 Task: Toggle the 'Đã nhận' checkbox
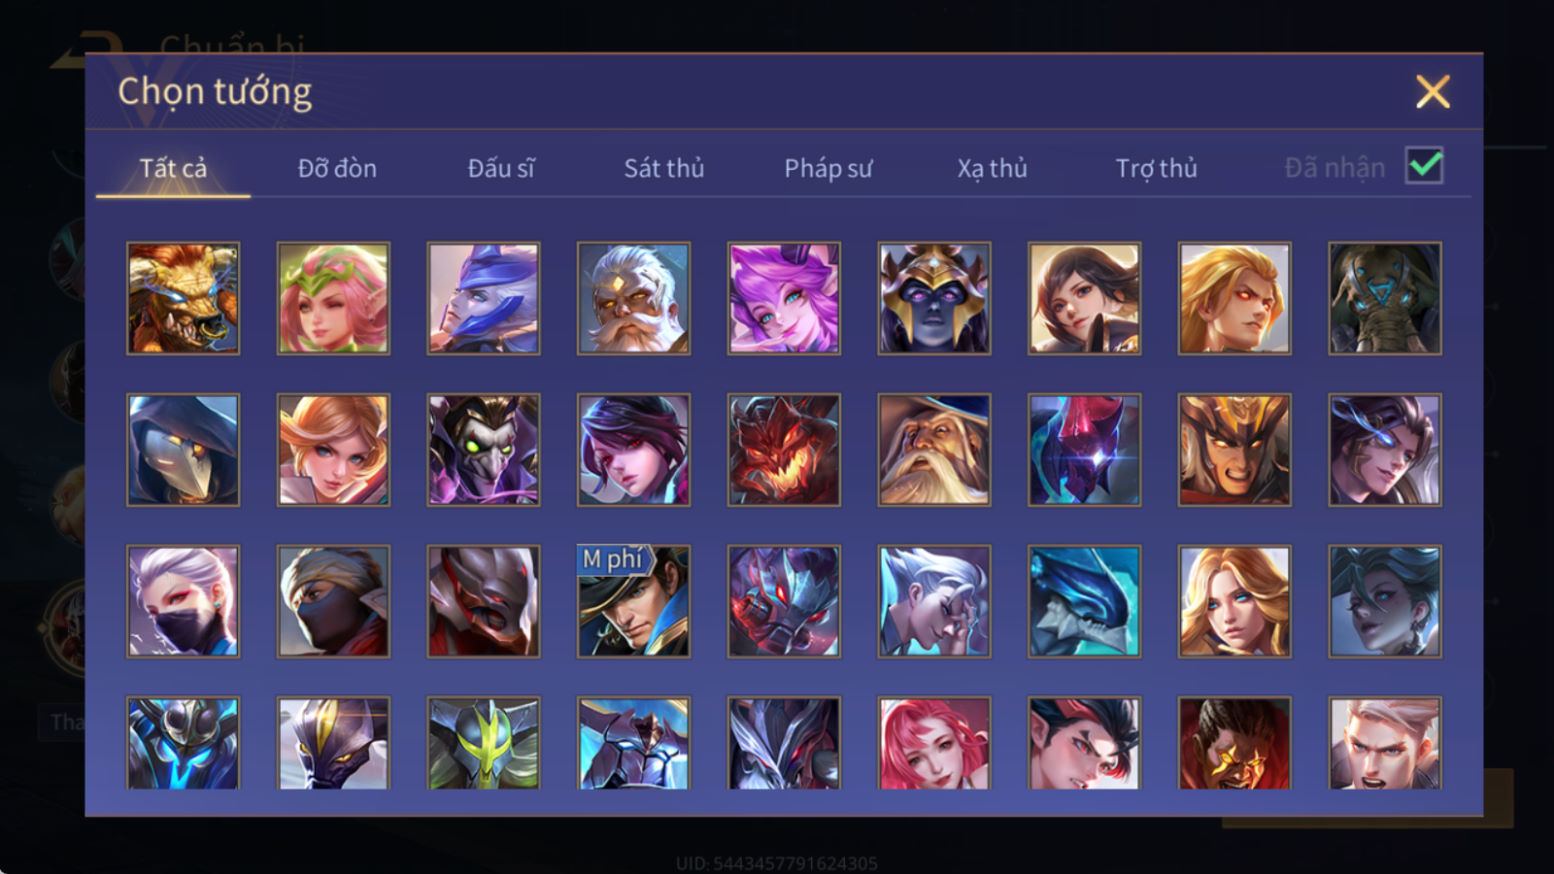[x=1424, y=166]
